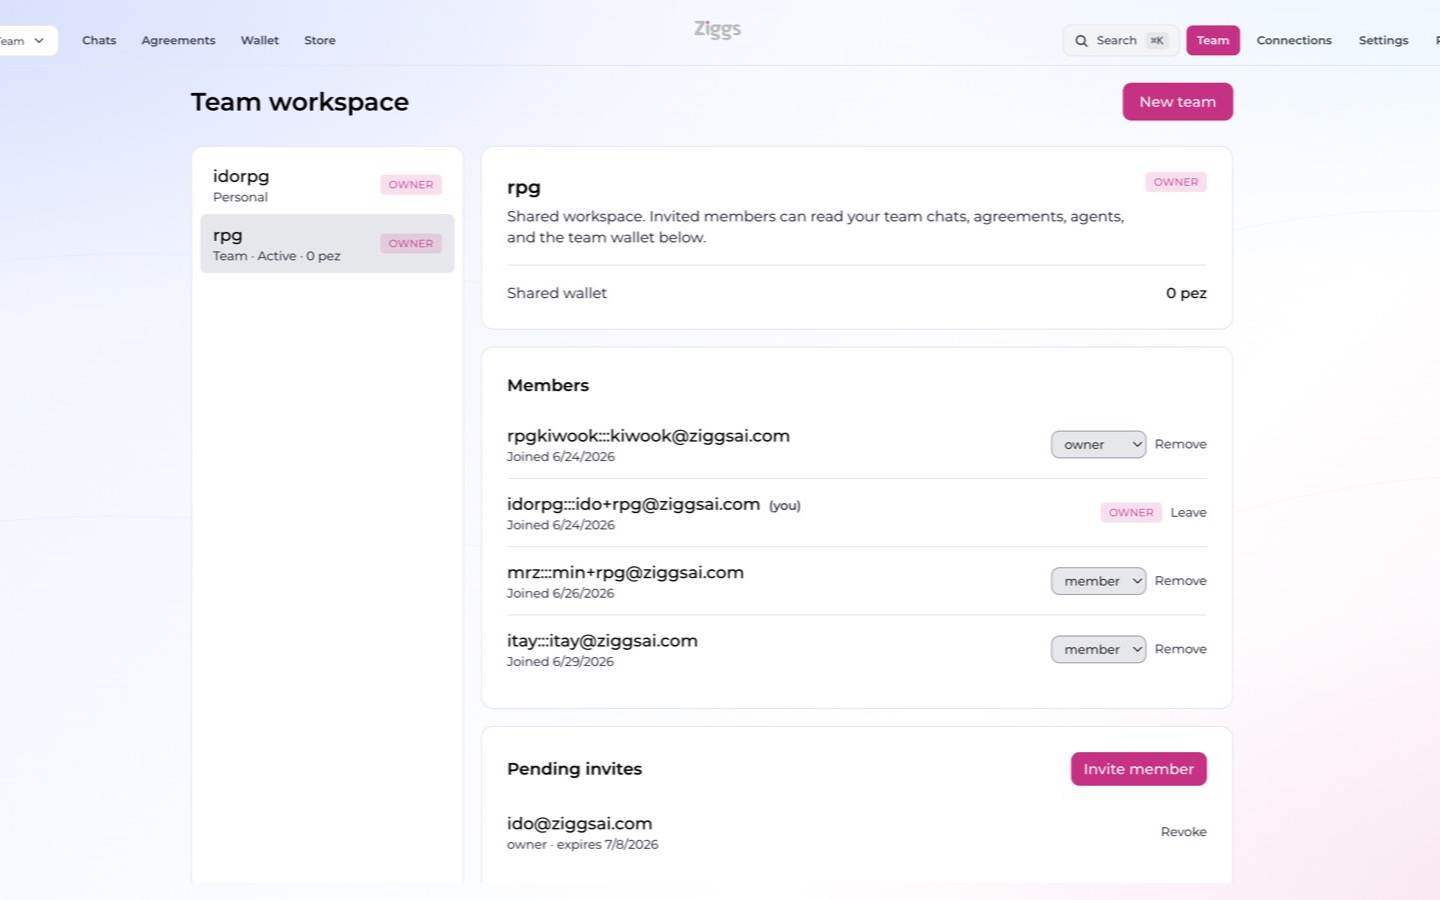Click the Shared wallet label
This screenshot has height=900, width=1440.
click(557, 293)
